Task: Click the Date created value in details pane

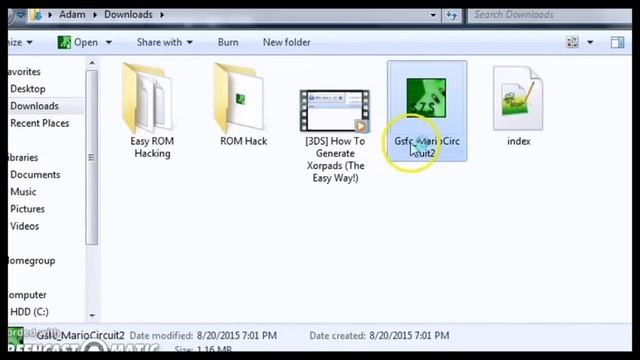Action: 409,336
